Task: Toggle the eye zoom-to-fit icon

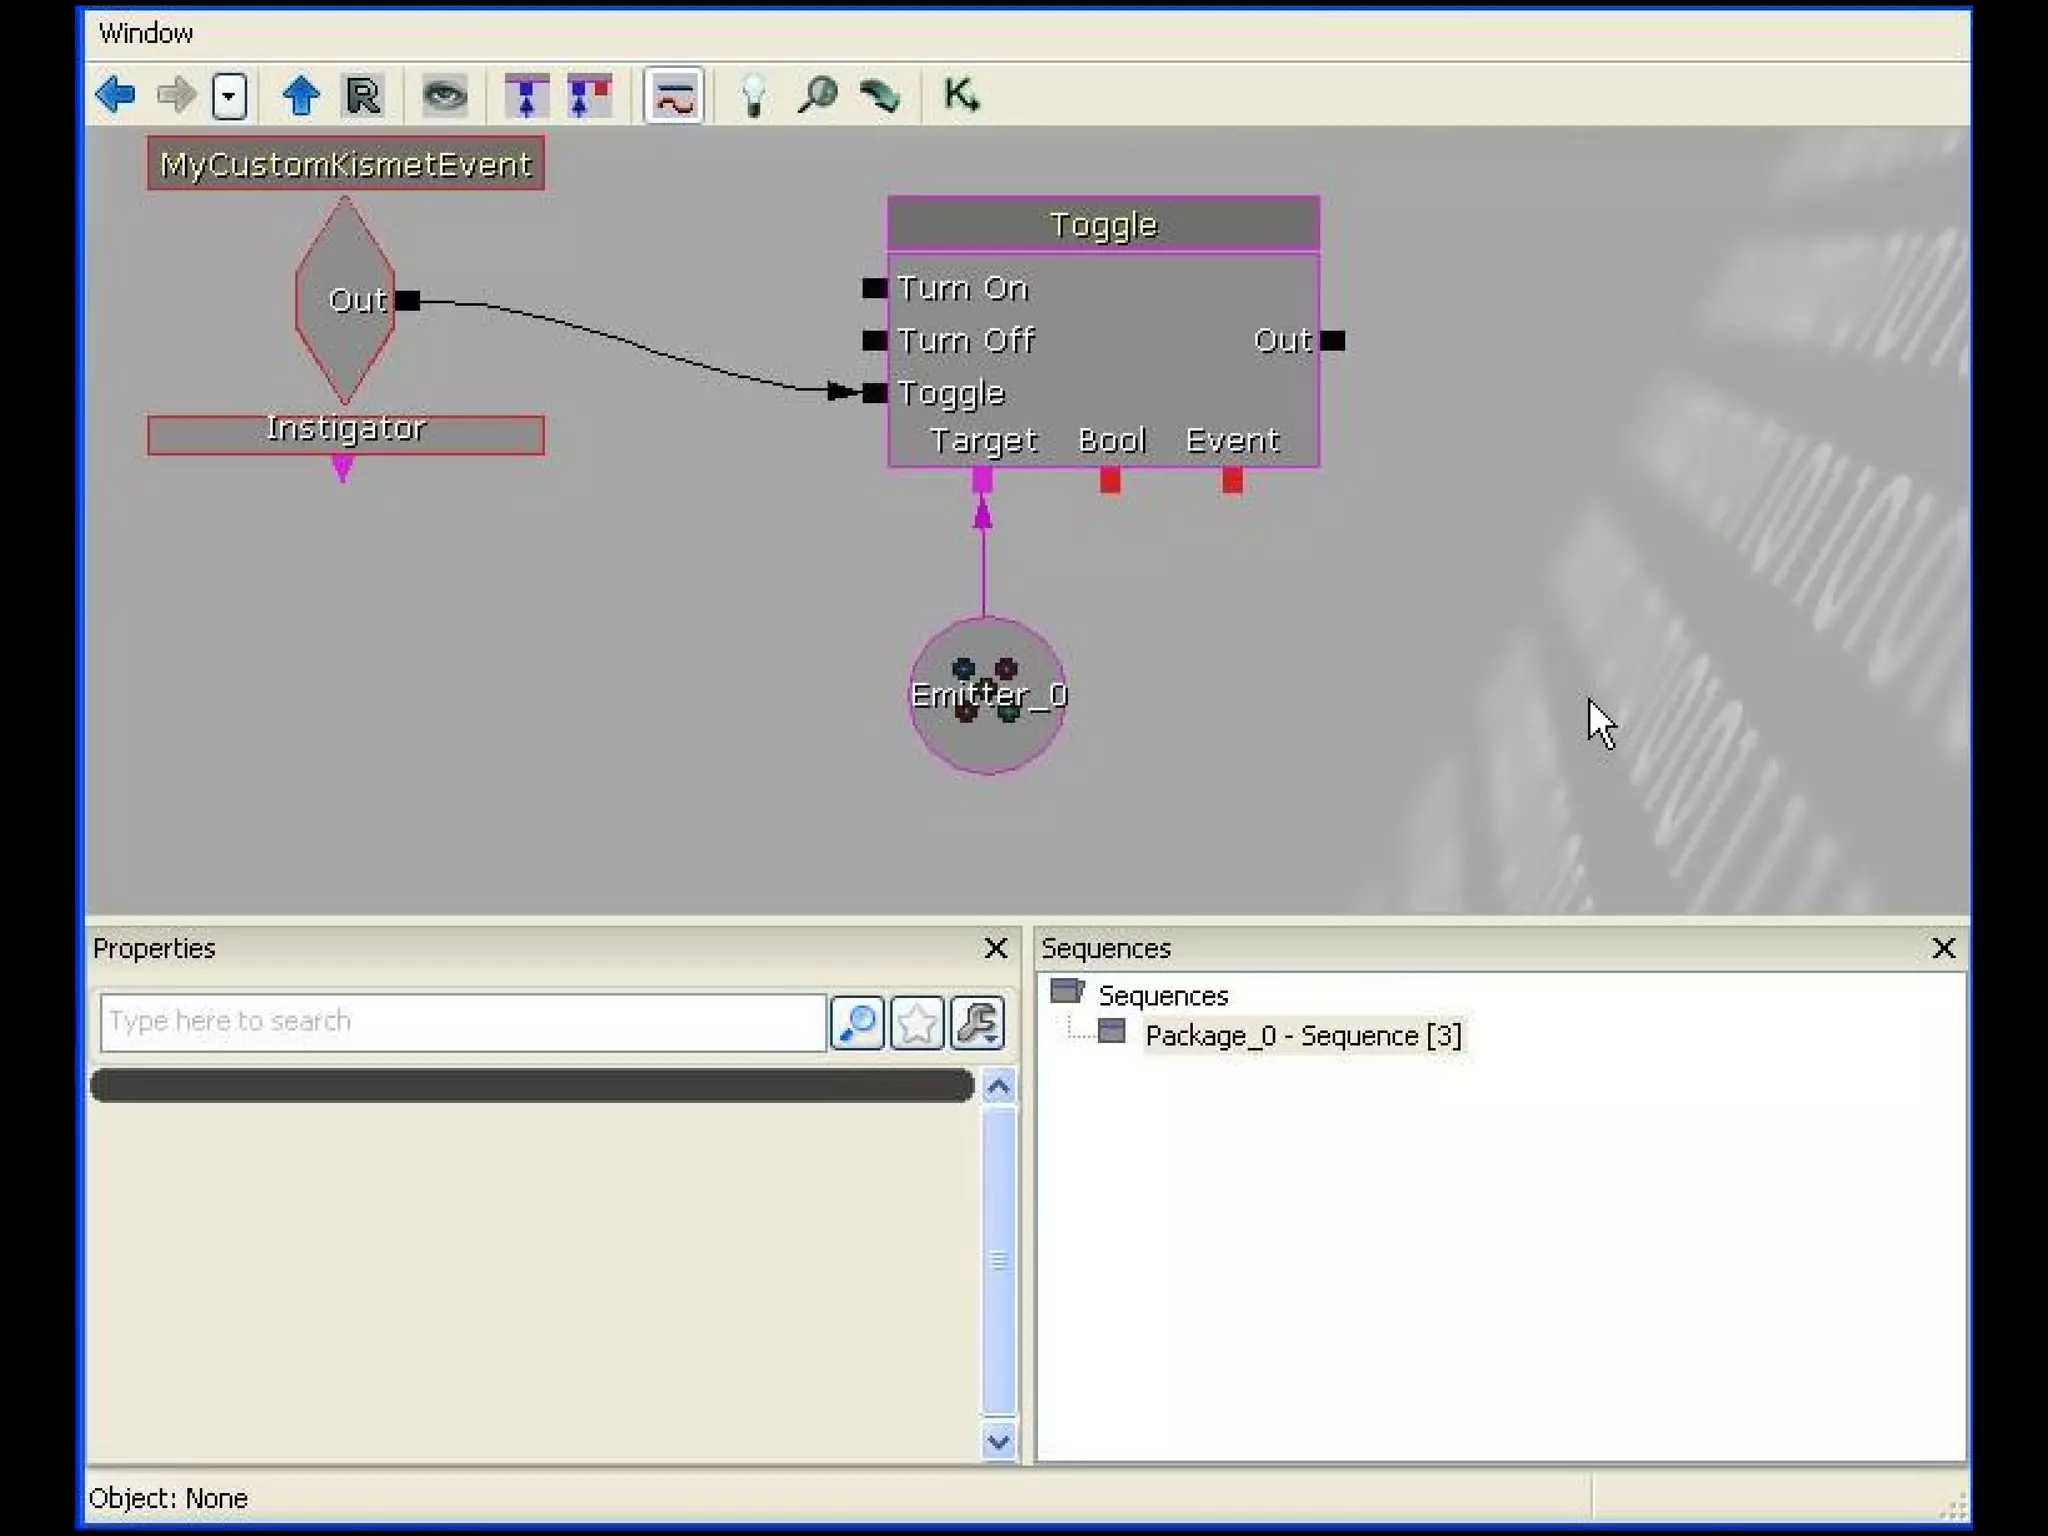Action: 444,96
